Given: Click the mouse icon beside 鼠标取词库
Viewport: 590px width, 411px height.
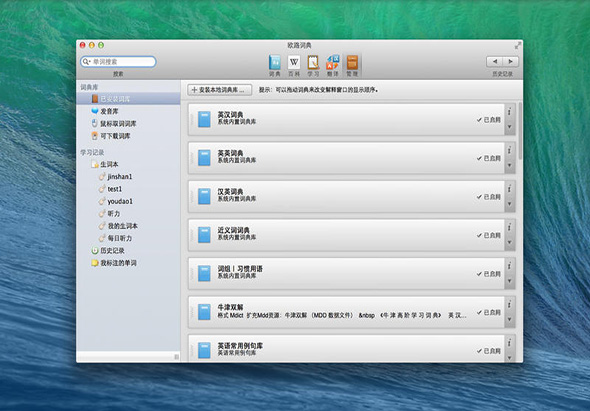Looking at the screenshot, I should [95, 123].
